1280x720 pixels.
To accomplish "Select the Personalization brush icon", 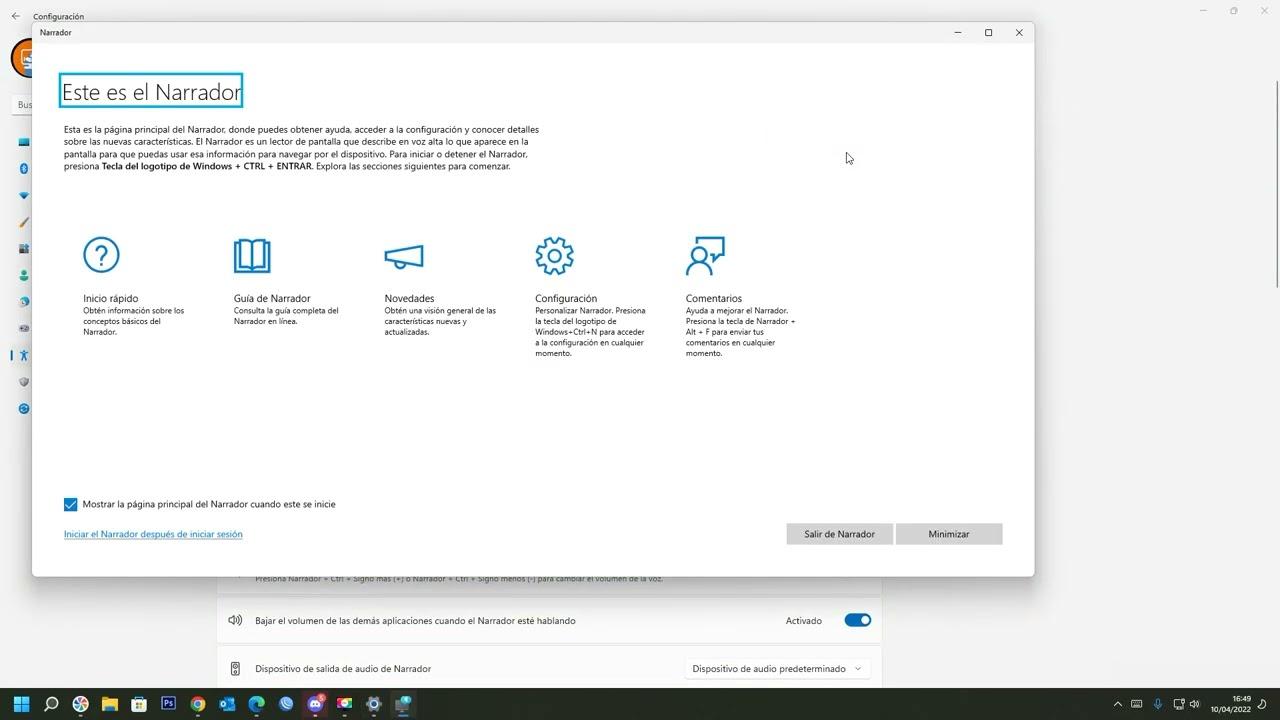I will pyautogui.click(x=23, y=222).
